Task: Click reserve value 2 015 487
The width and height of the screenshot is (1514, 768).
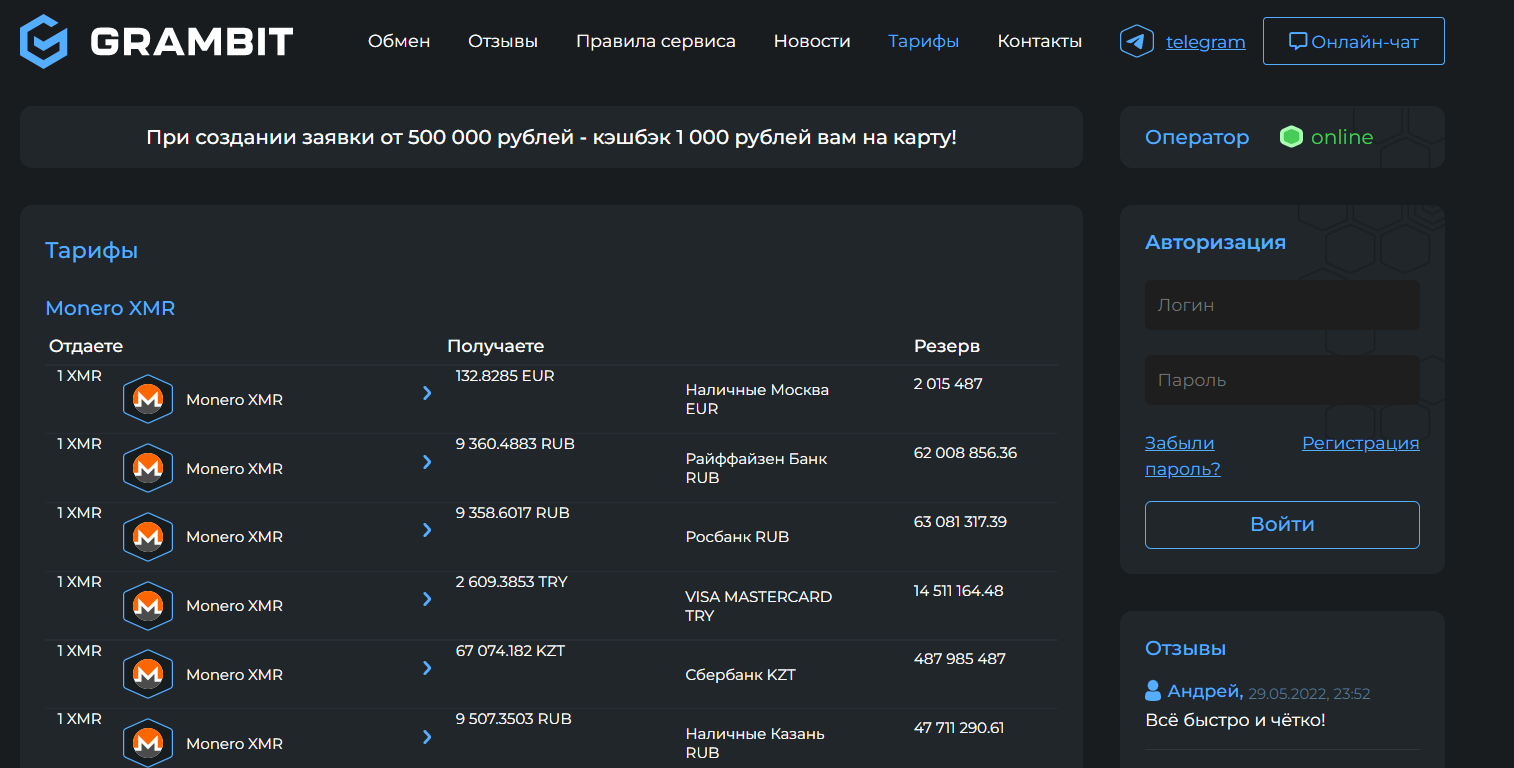Action: click(x=948, y=384)
